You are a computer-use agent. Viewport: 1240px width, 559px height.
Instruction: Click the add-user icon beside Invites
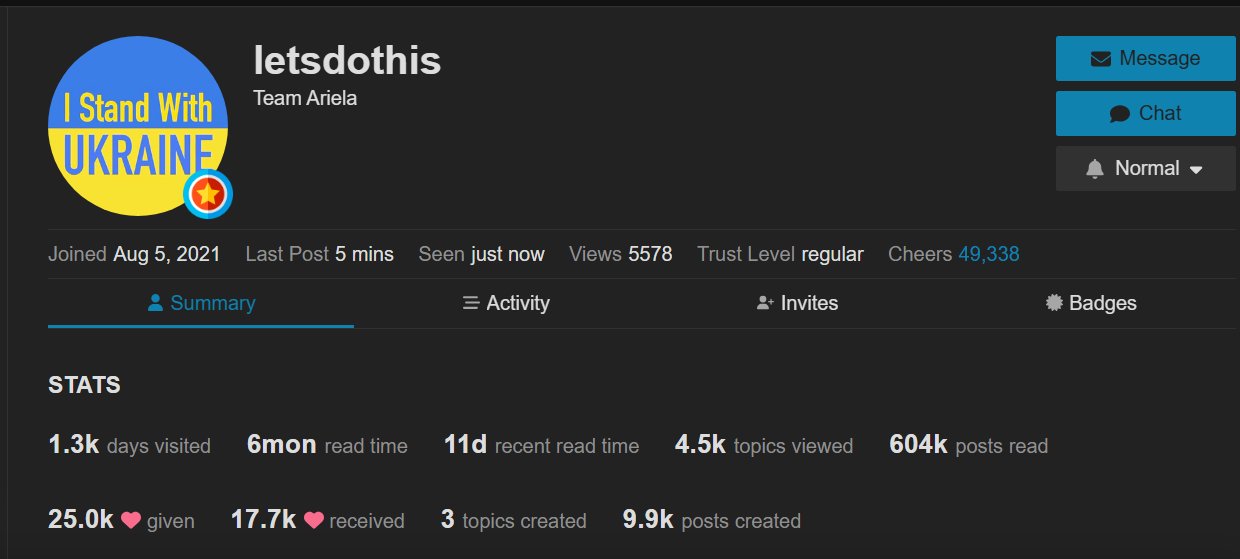coord(766,303)
